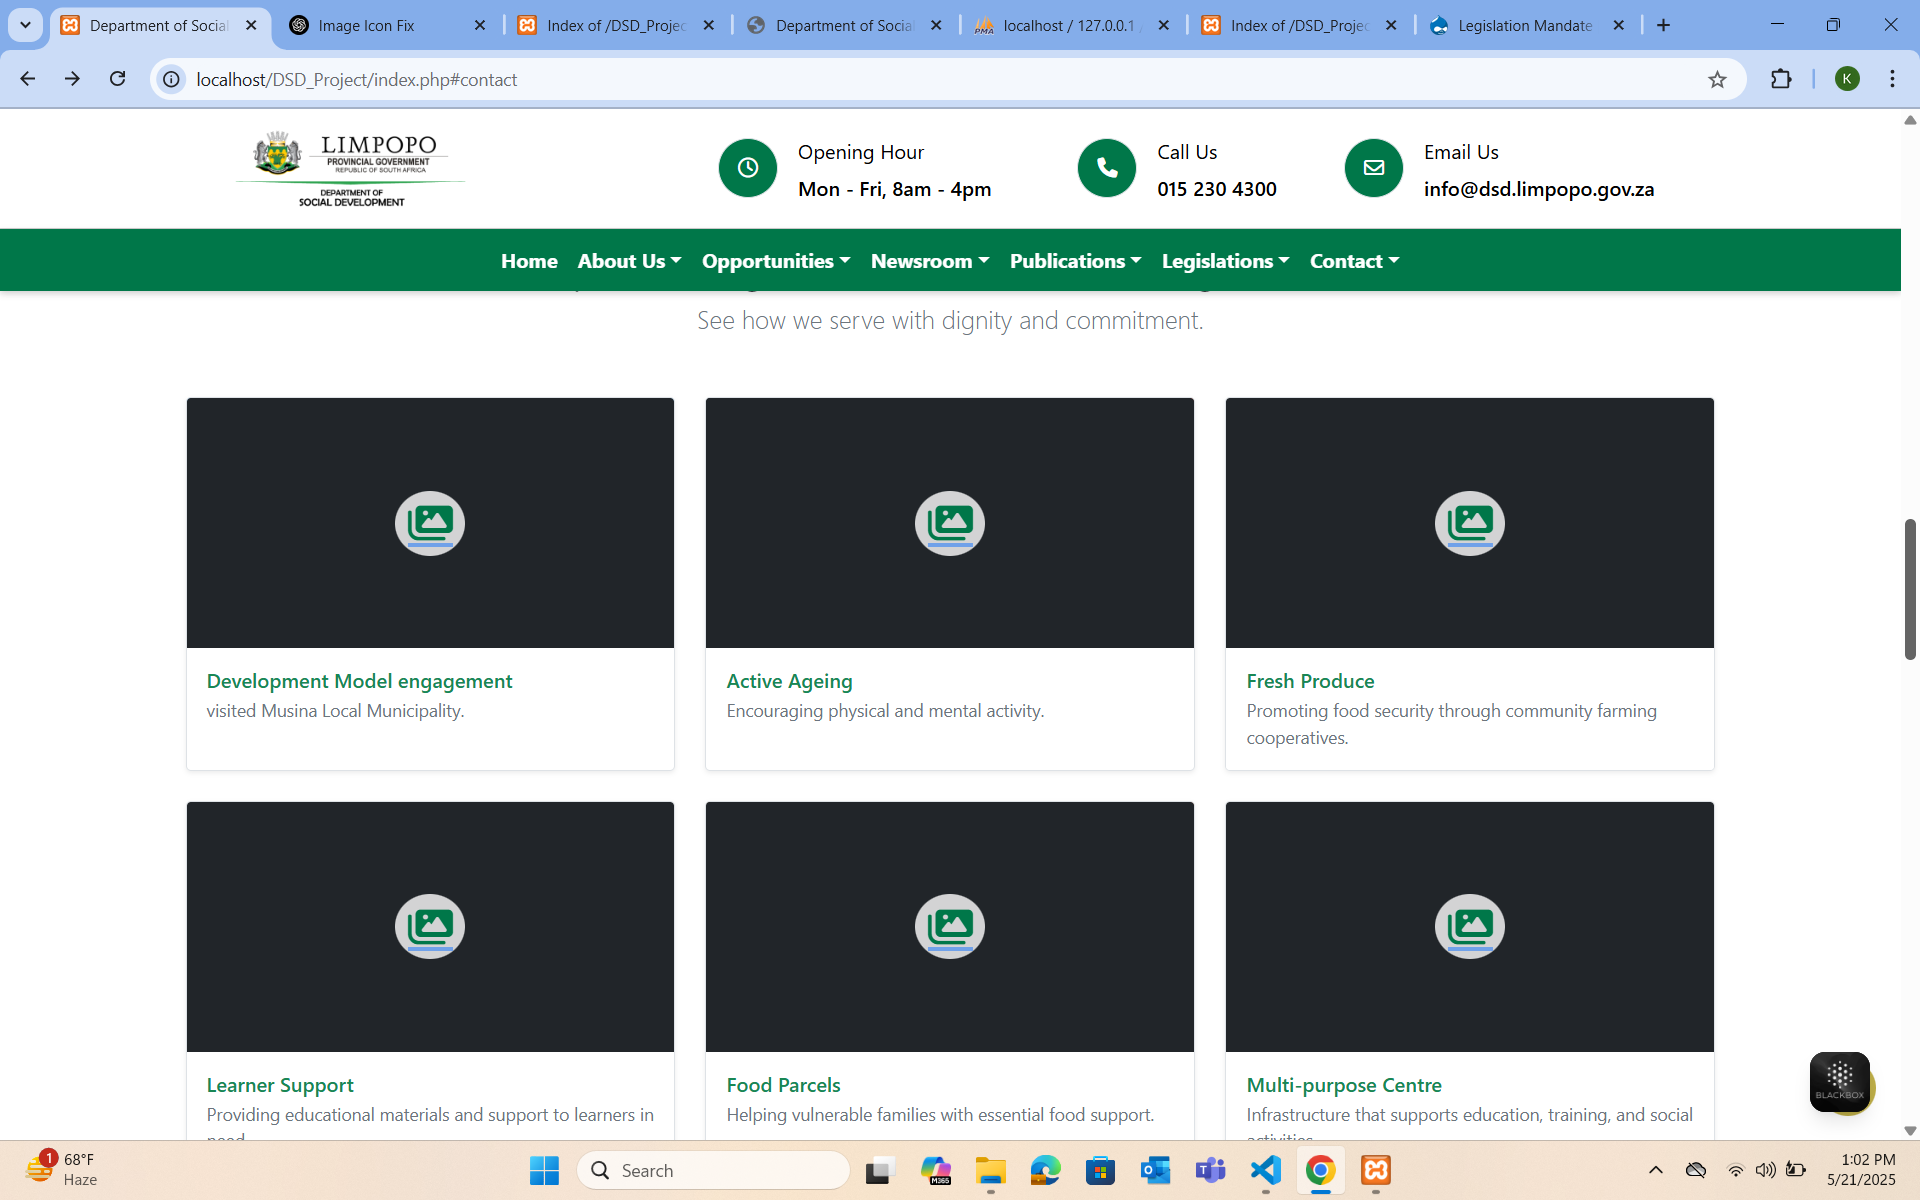Click the image placeholder on Active Ageing card

(949, 523)
